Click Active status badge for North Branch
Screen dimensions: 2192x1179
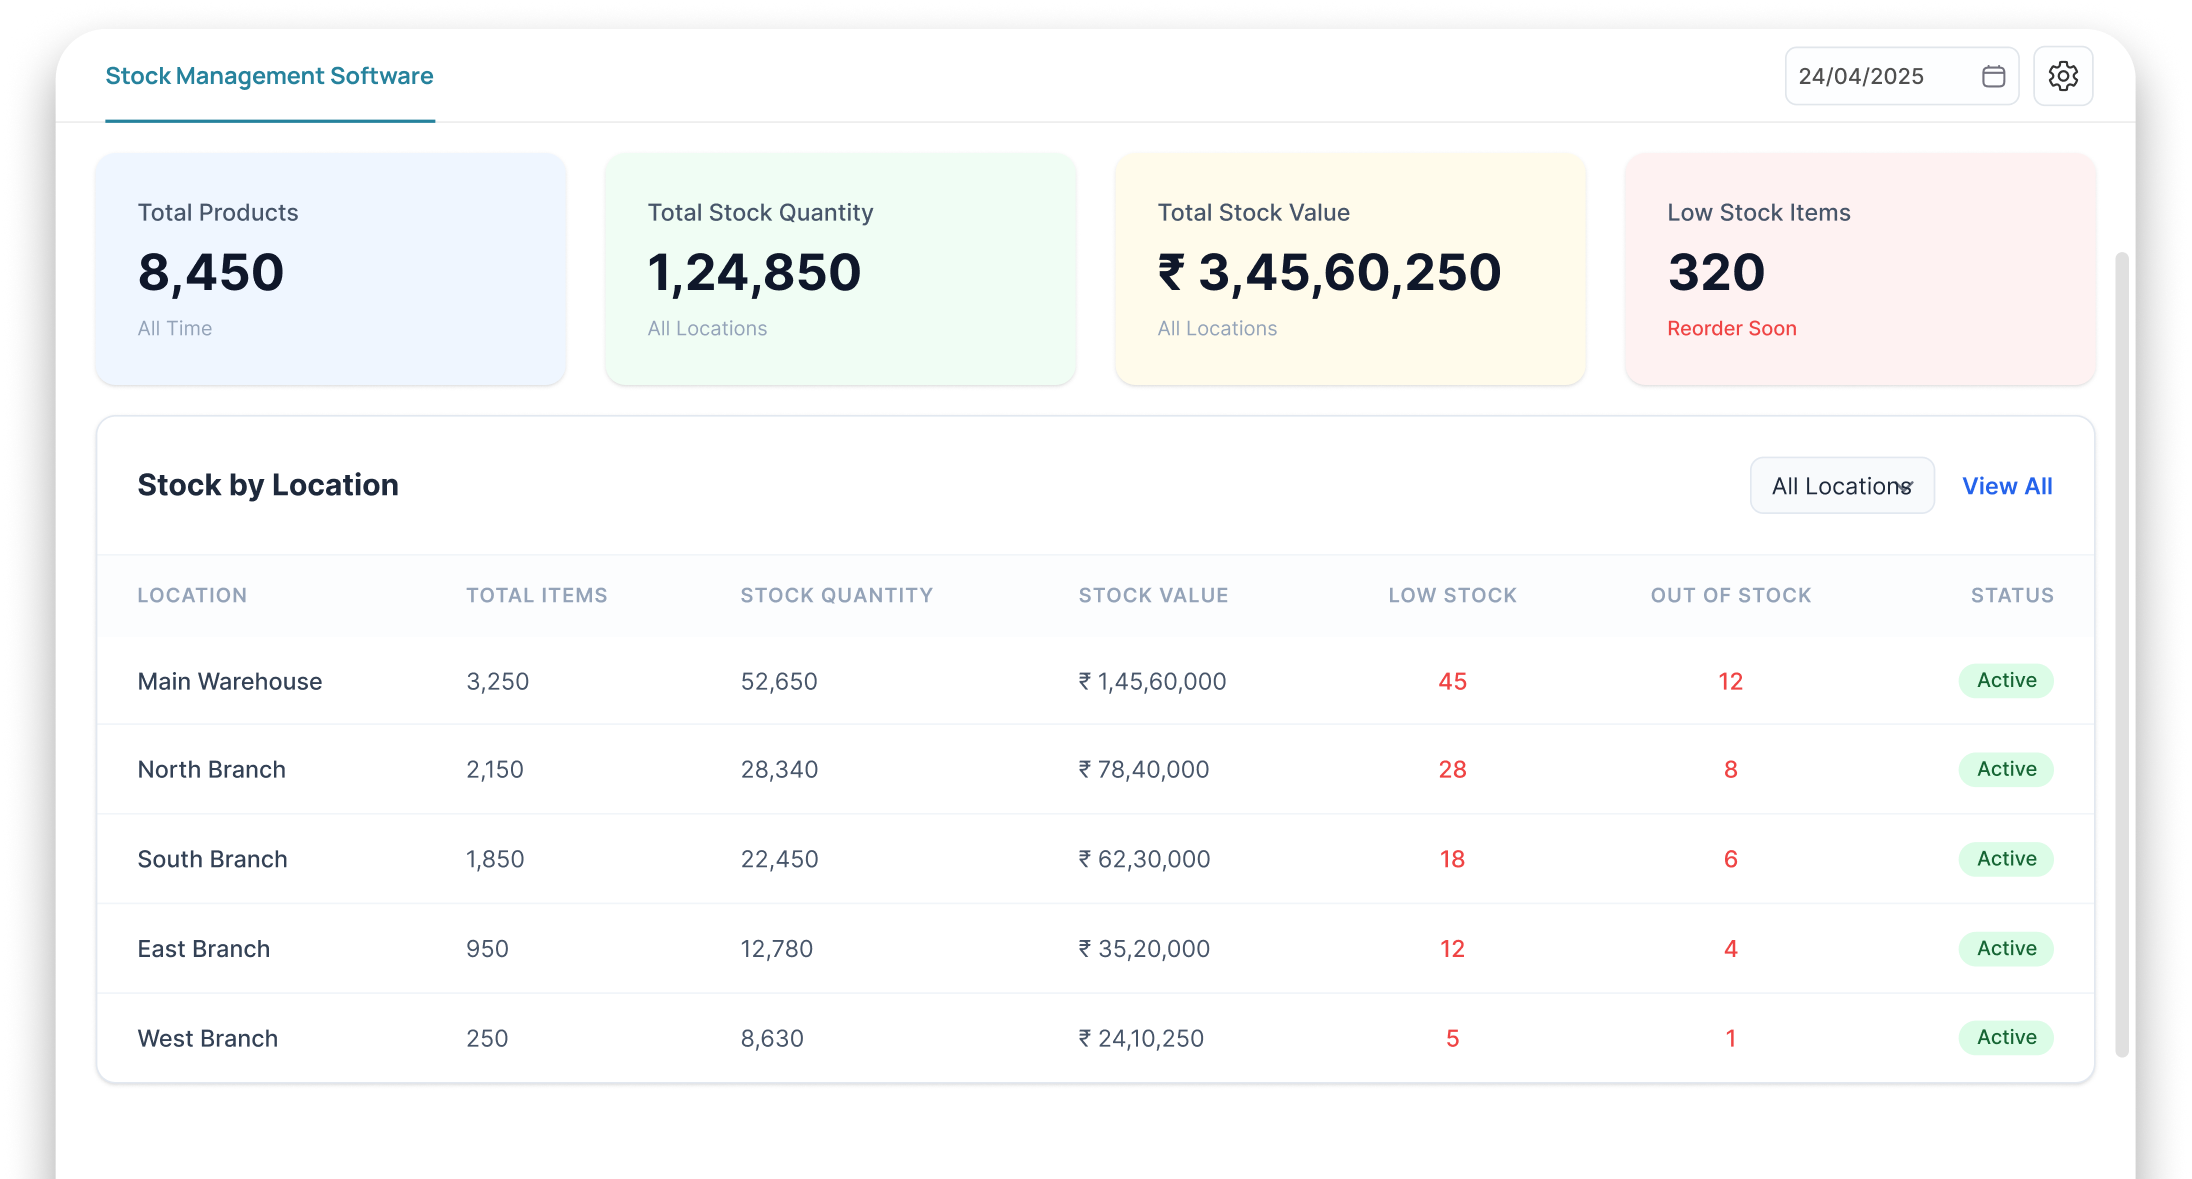(x=2006, y=769)
